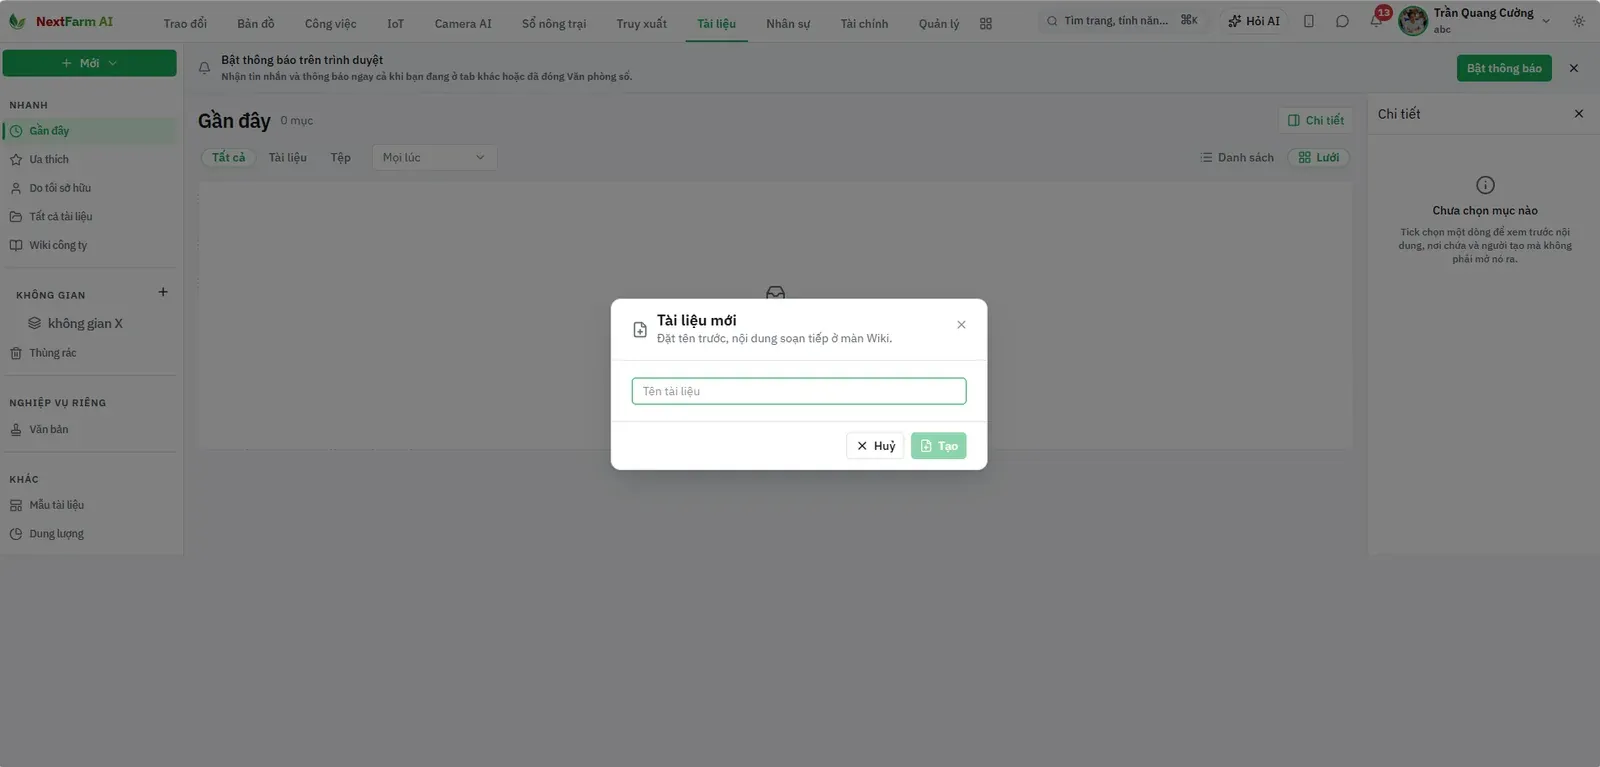Open the Tài liệu top navigation tab
This screenshot has width=1600, height=767.
pyautogui.click(x=716, y=24)
